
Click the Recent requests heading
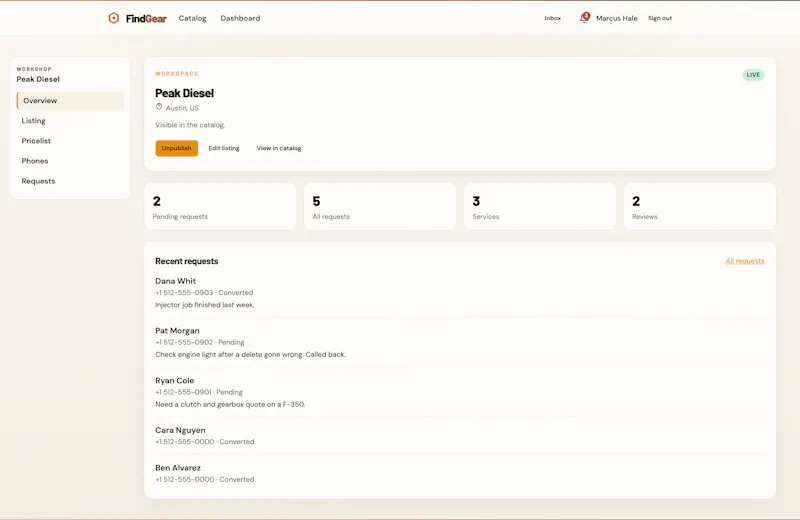(187, 261)
